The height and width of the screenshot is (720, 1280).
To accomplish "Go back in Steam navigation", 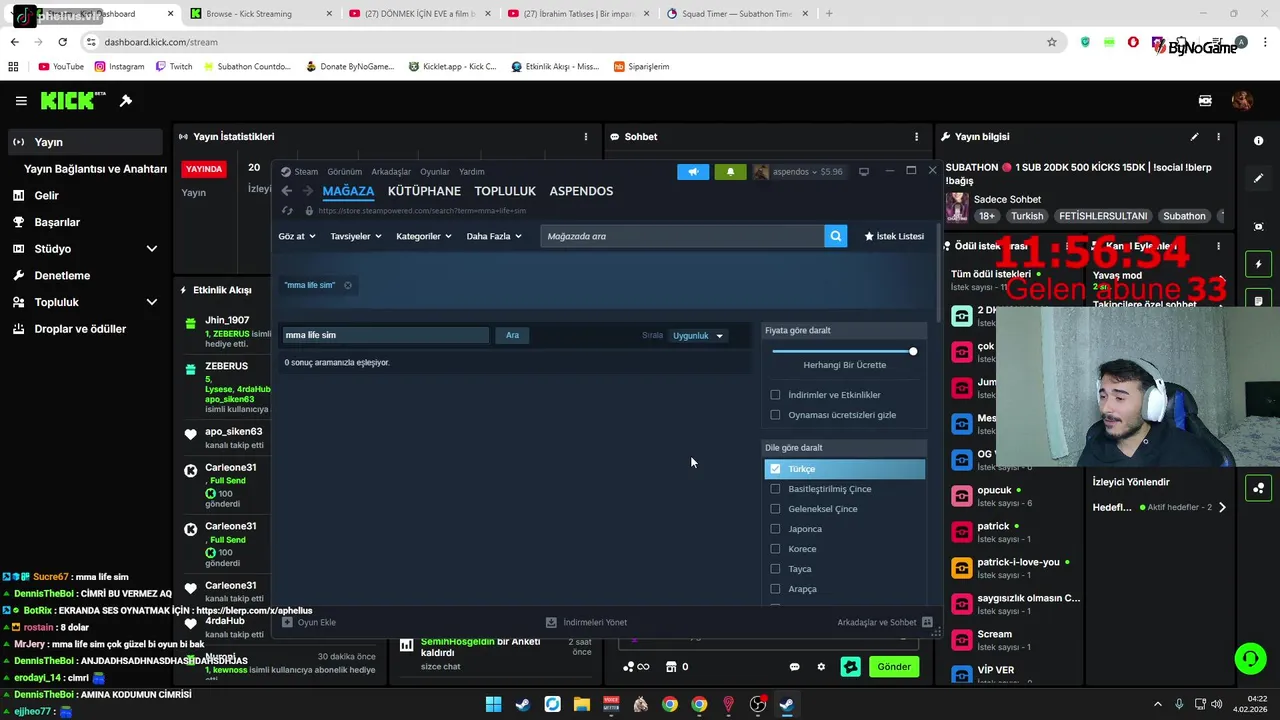I will tap(287, 191).
